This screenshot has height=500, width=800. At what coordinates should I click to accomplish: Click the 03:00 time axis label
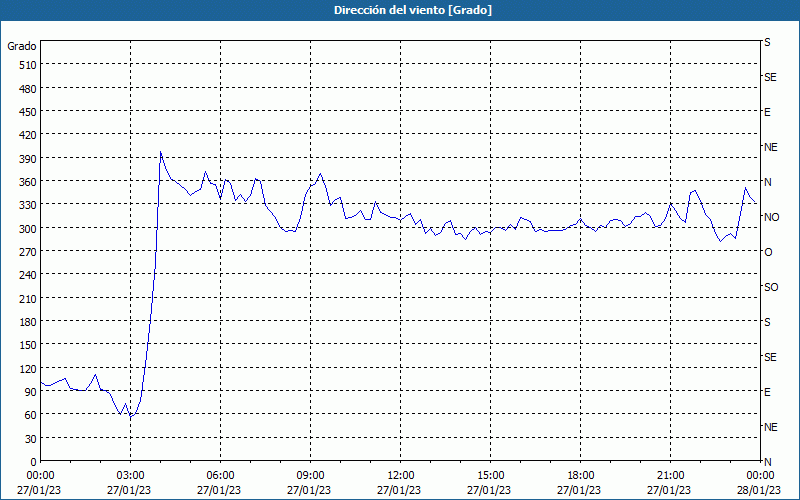tap(131, 476)
